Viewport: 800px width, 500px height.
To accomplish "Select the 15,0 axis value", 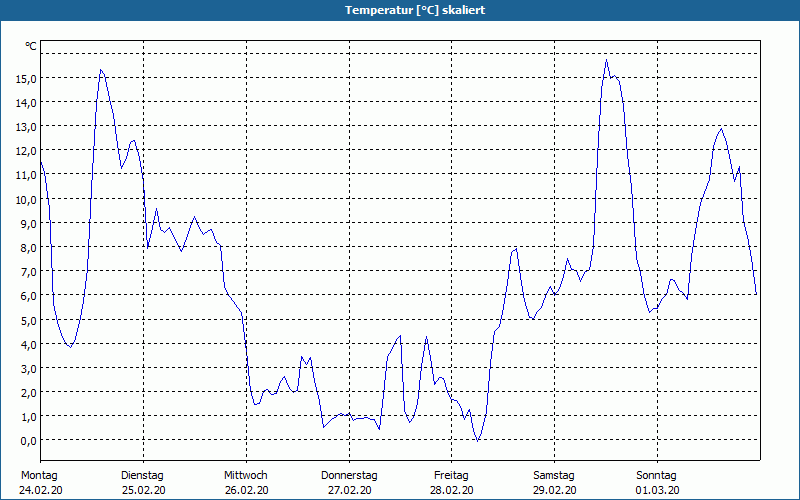I will click(x=26, y=79).
